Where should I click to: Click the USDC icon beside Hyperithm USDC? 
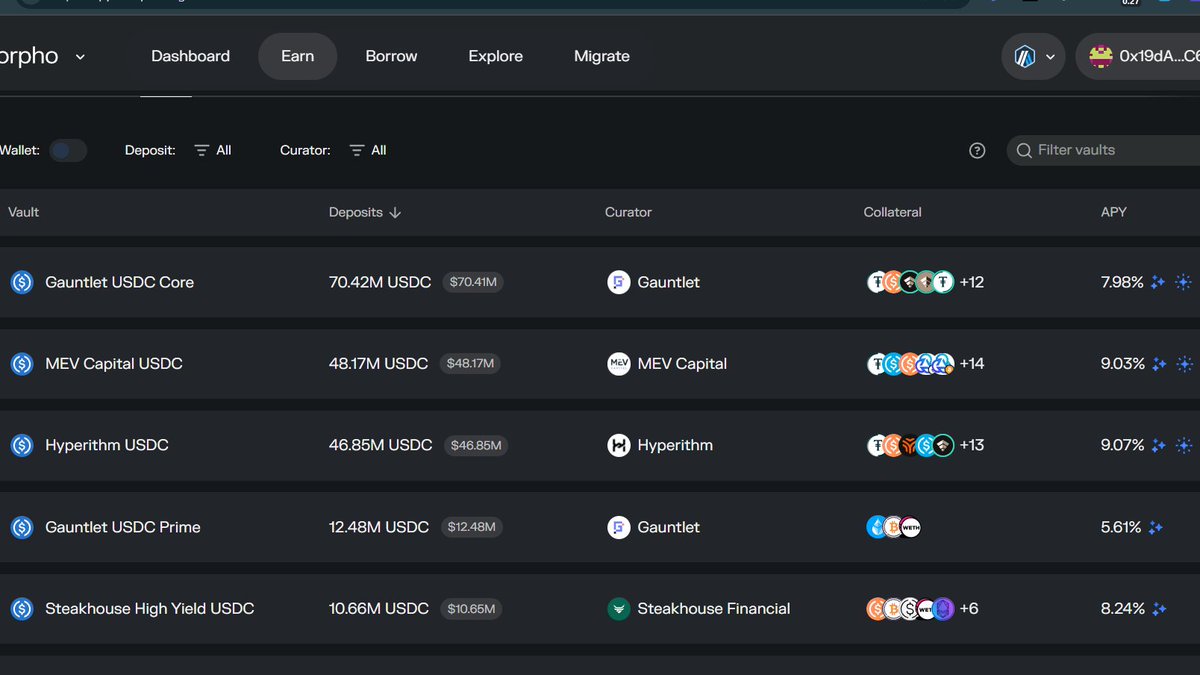click(22, 445)
